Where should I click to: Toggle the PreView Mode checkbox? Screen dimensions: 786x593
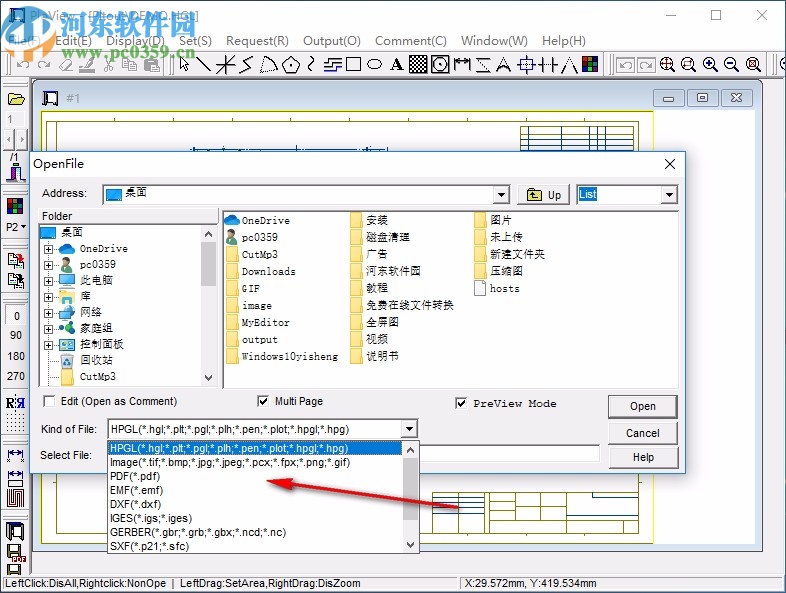pyautogui.click(x=461, y=403)
